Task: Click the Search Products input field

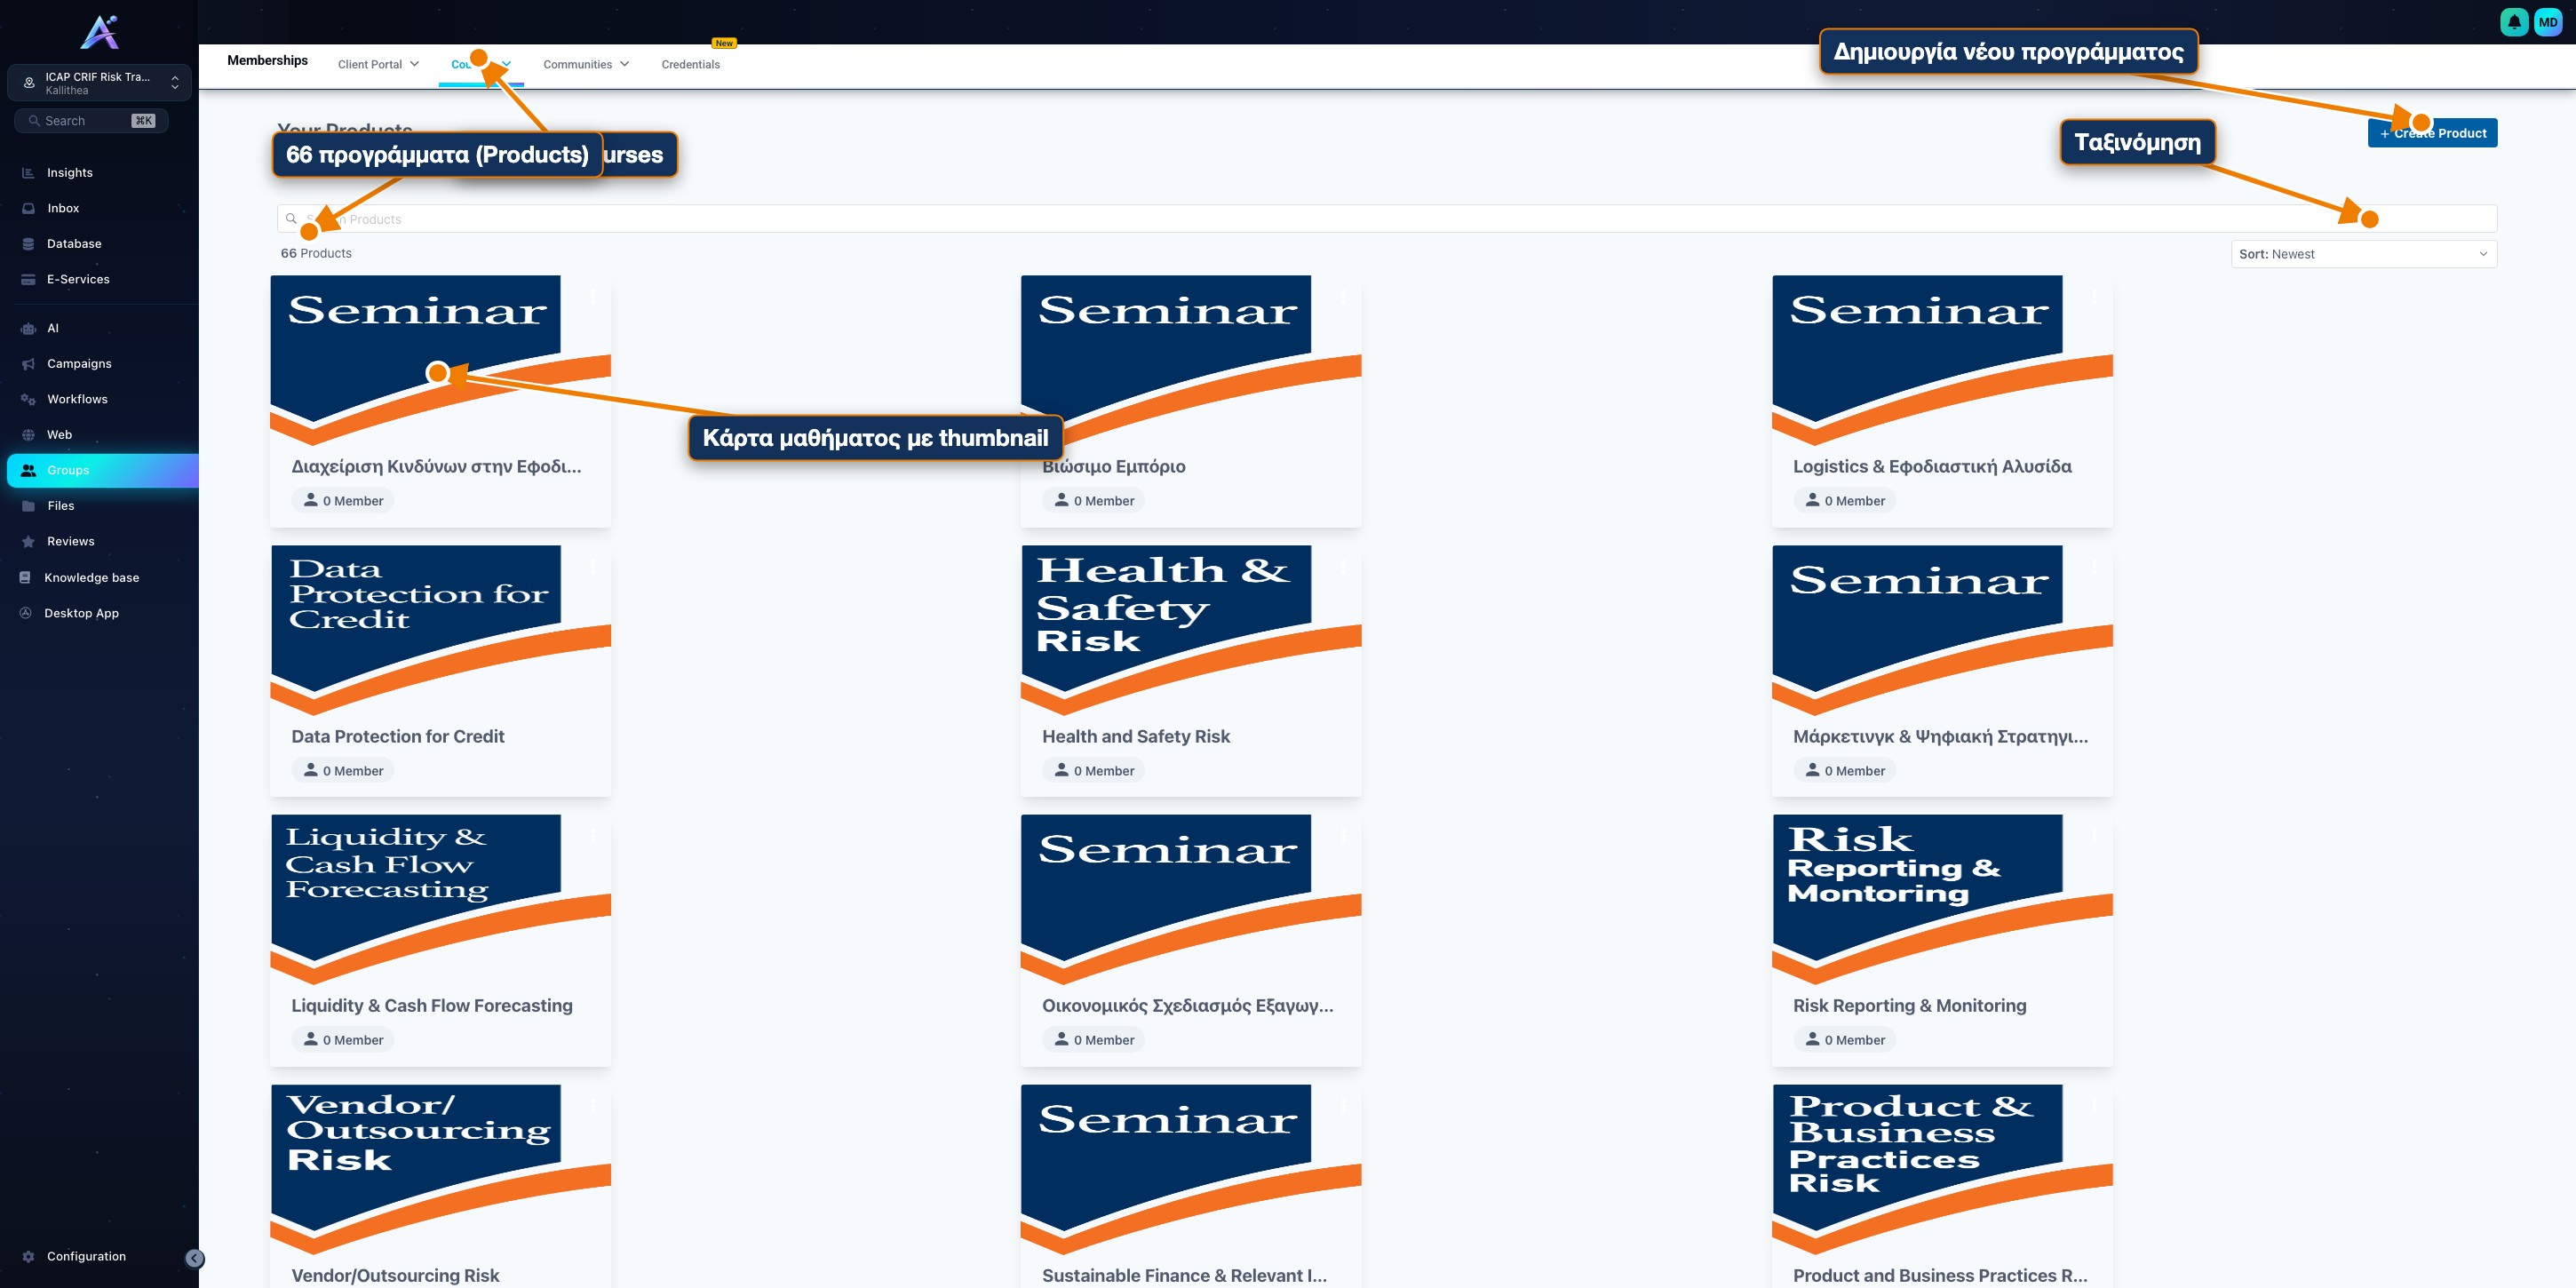Action: [x=1386, y=219]
